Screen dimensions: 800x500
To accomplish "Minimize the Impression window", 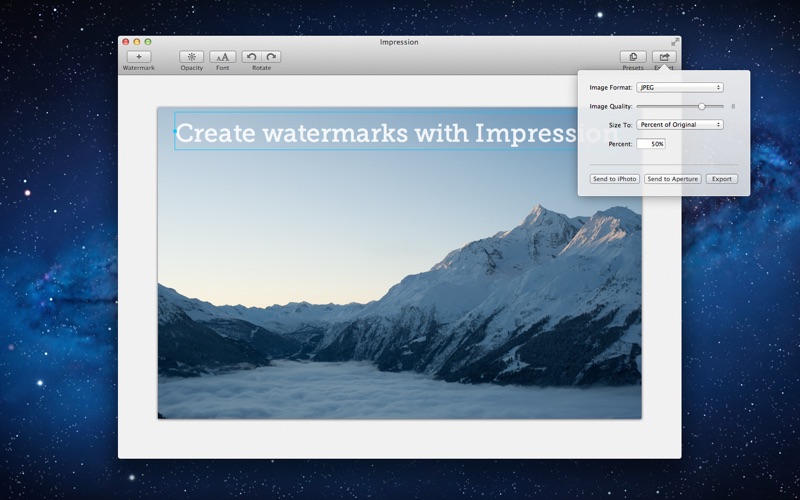I will click(137, 42).
